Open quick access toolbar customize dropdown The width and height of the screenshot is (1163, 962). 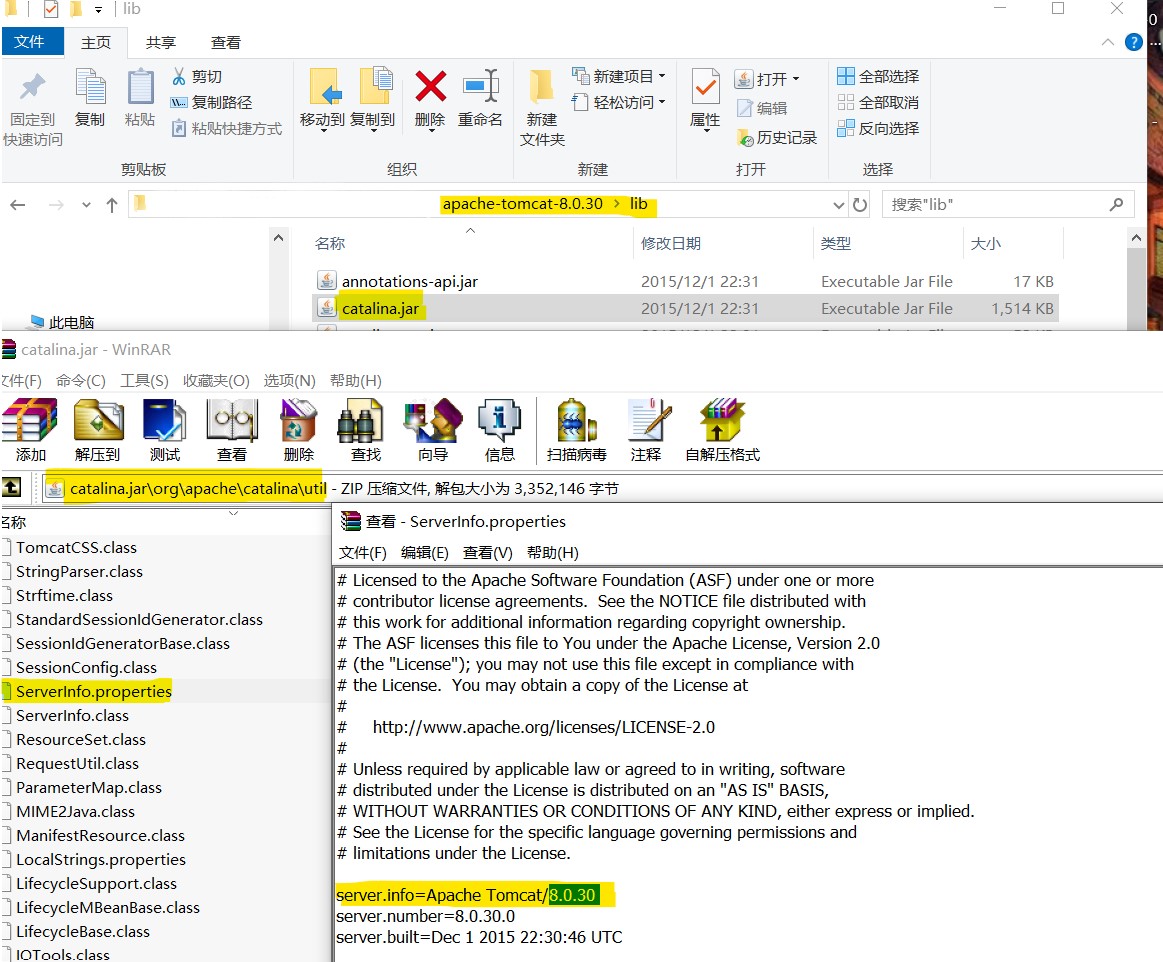point(99,10)
